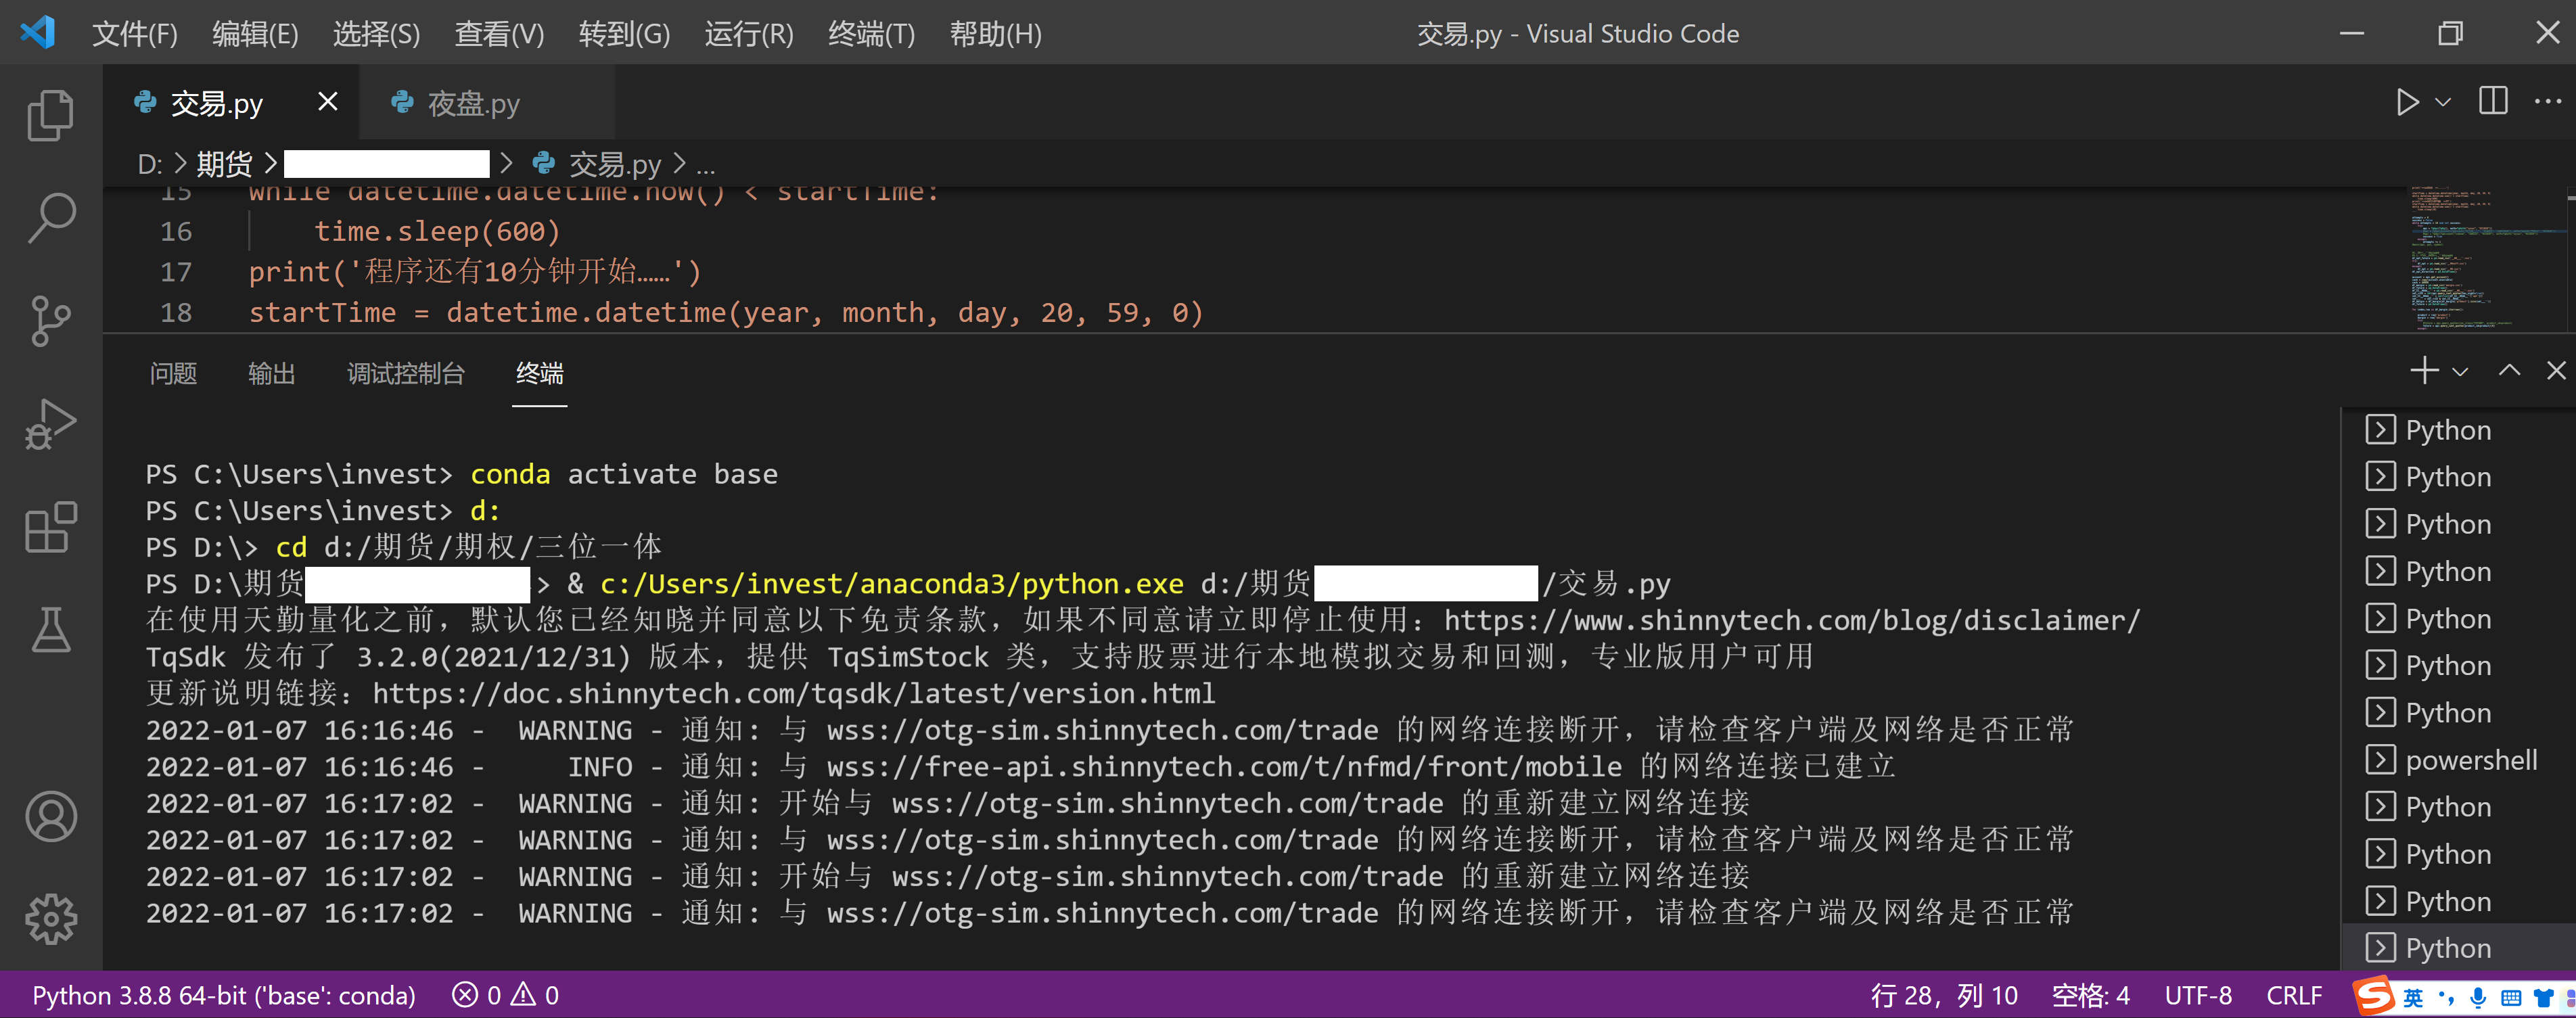Open run options dropdown next to play

[x=2443, y=102]
